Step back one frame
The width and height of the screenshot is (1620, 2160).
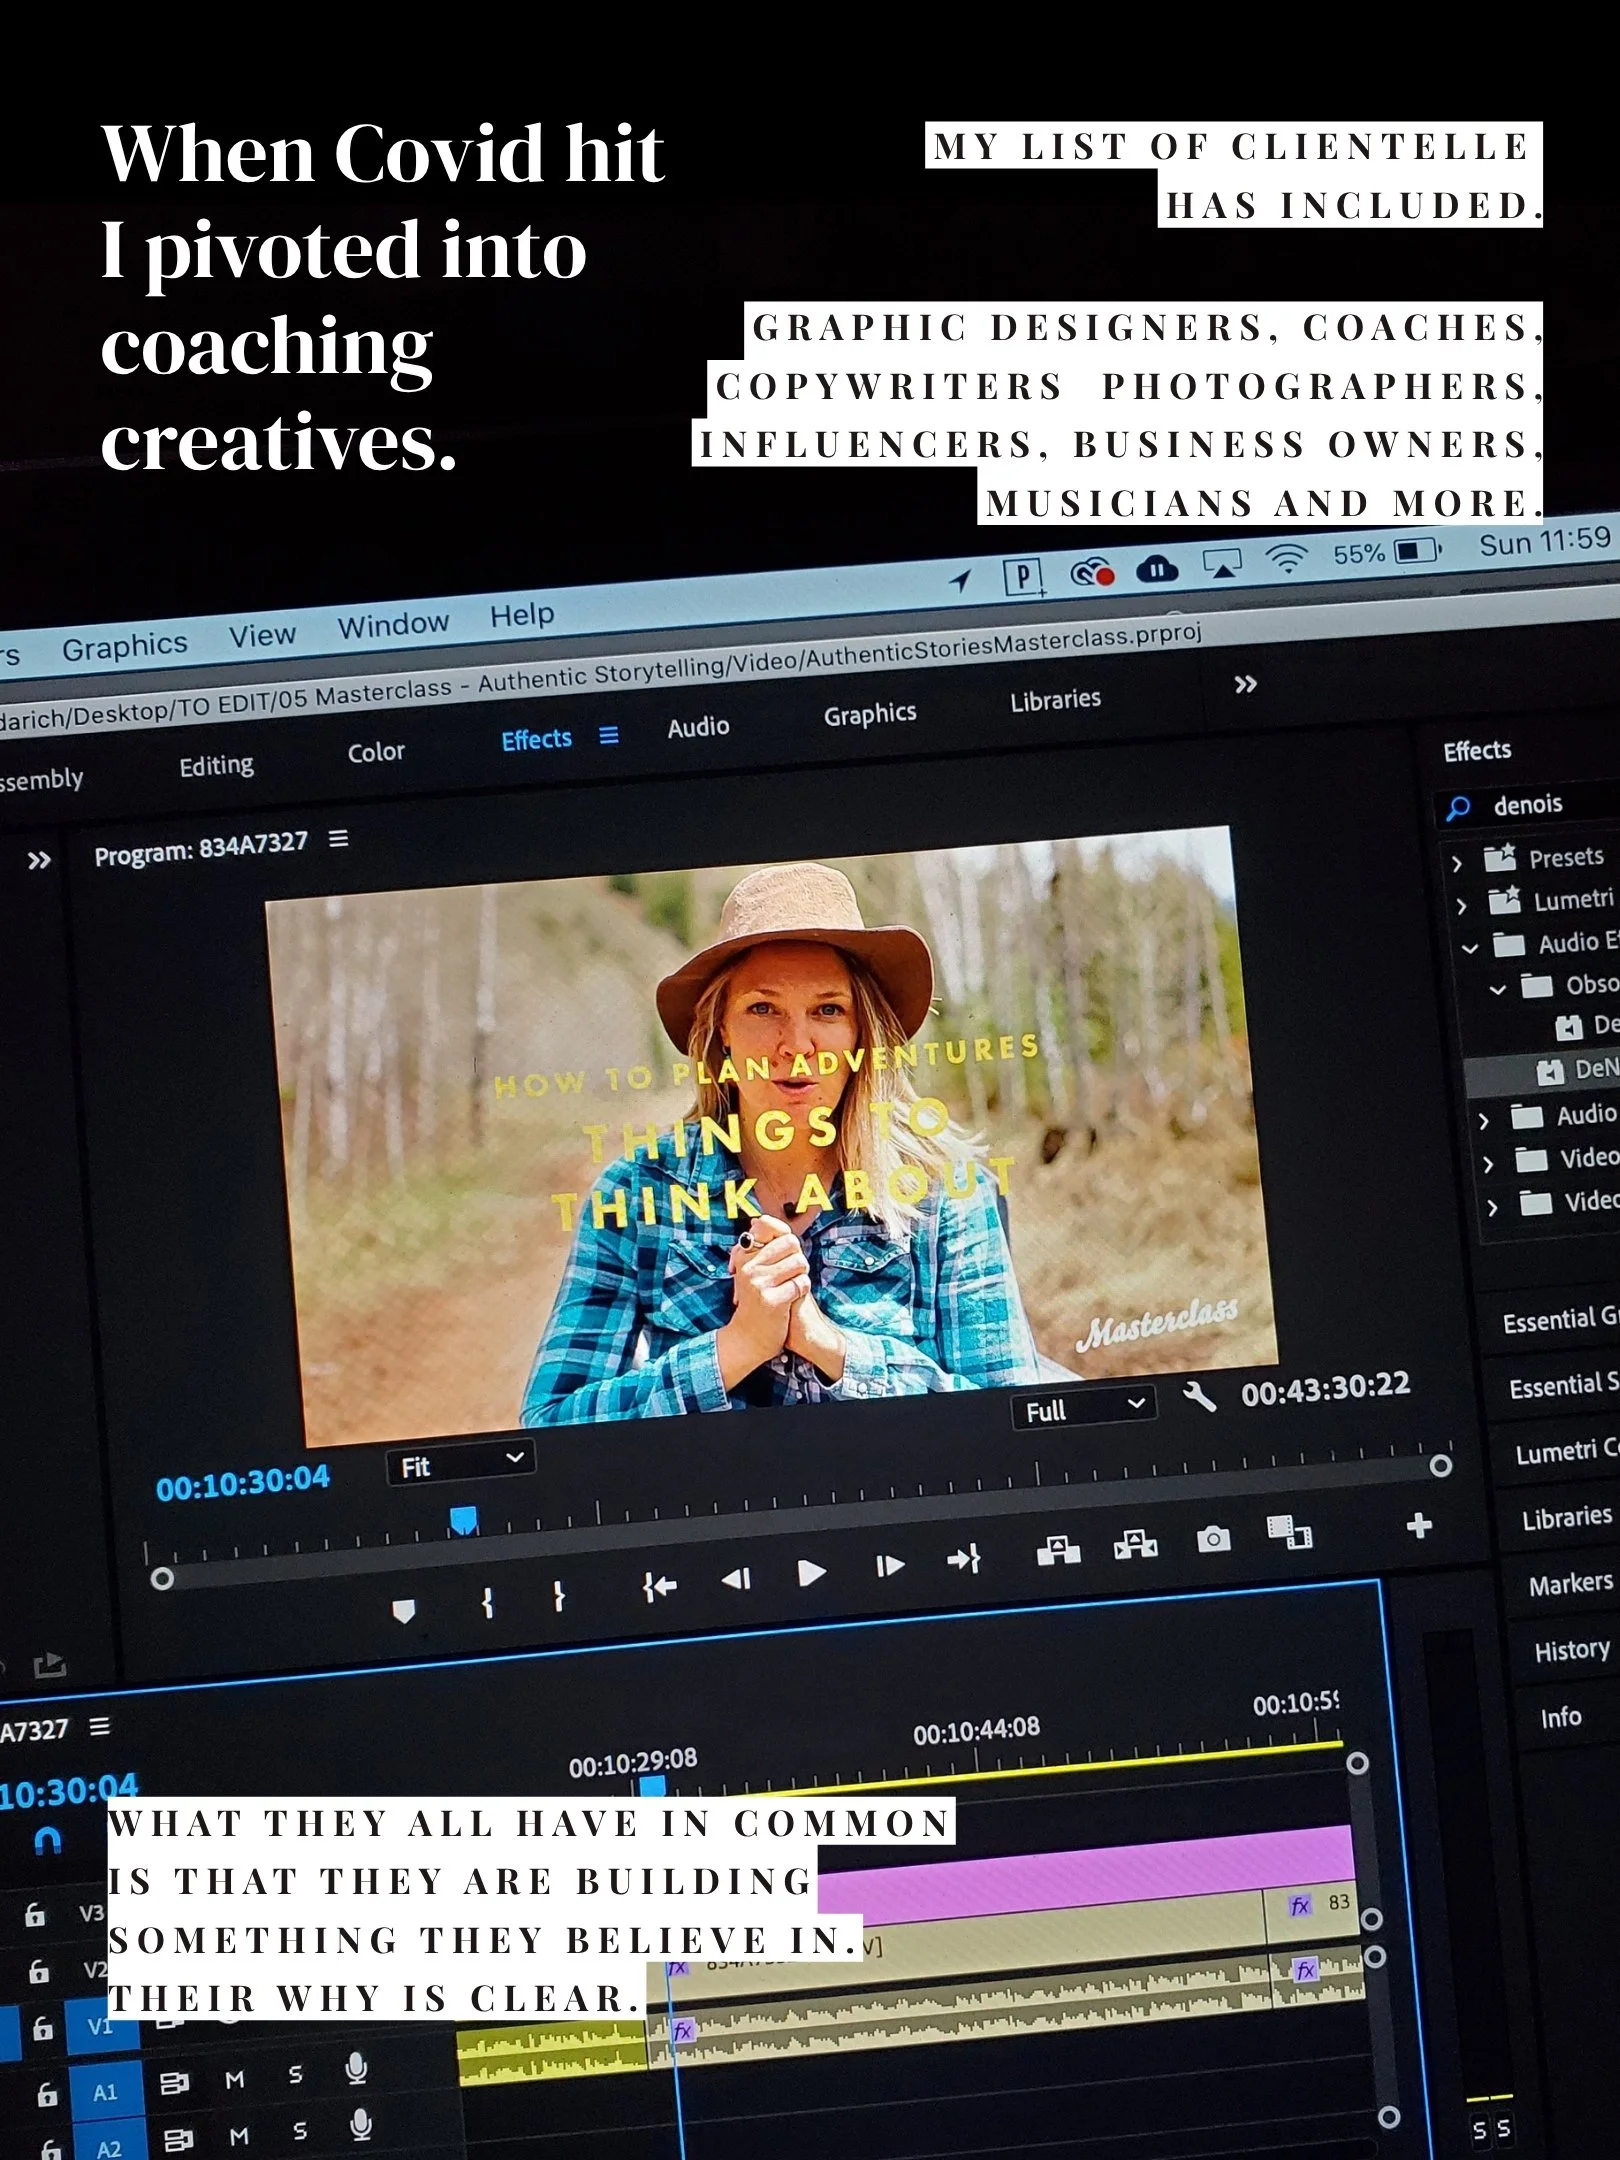click(x=736, y=1580)
